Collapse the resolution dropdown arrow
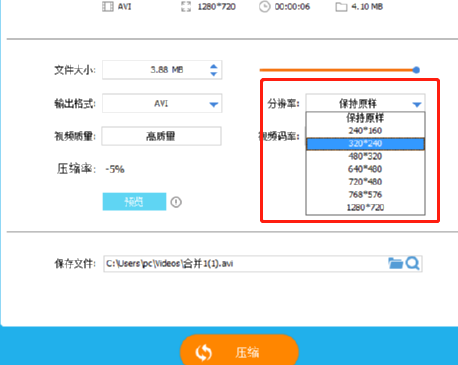The image size is (458, 365). (x=417, y=104)
